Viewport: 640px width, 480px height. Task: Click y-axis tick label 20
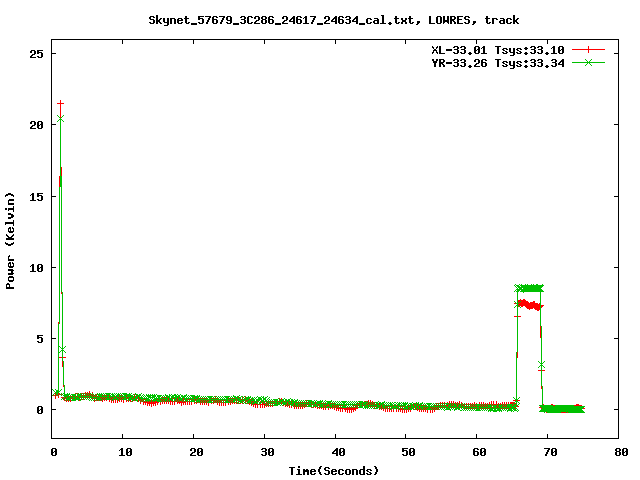point(36,125)
